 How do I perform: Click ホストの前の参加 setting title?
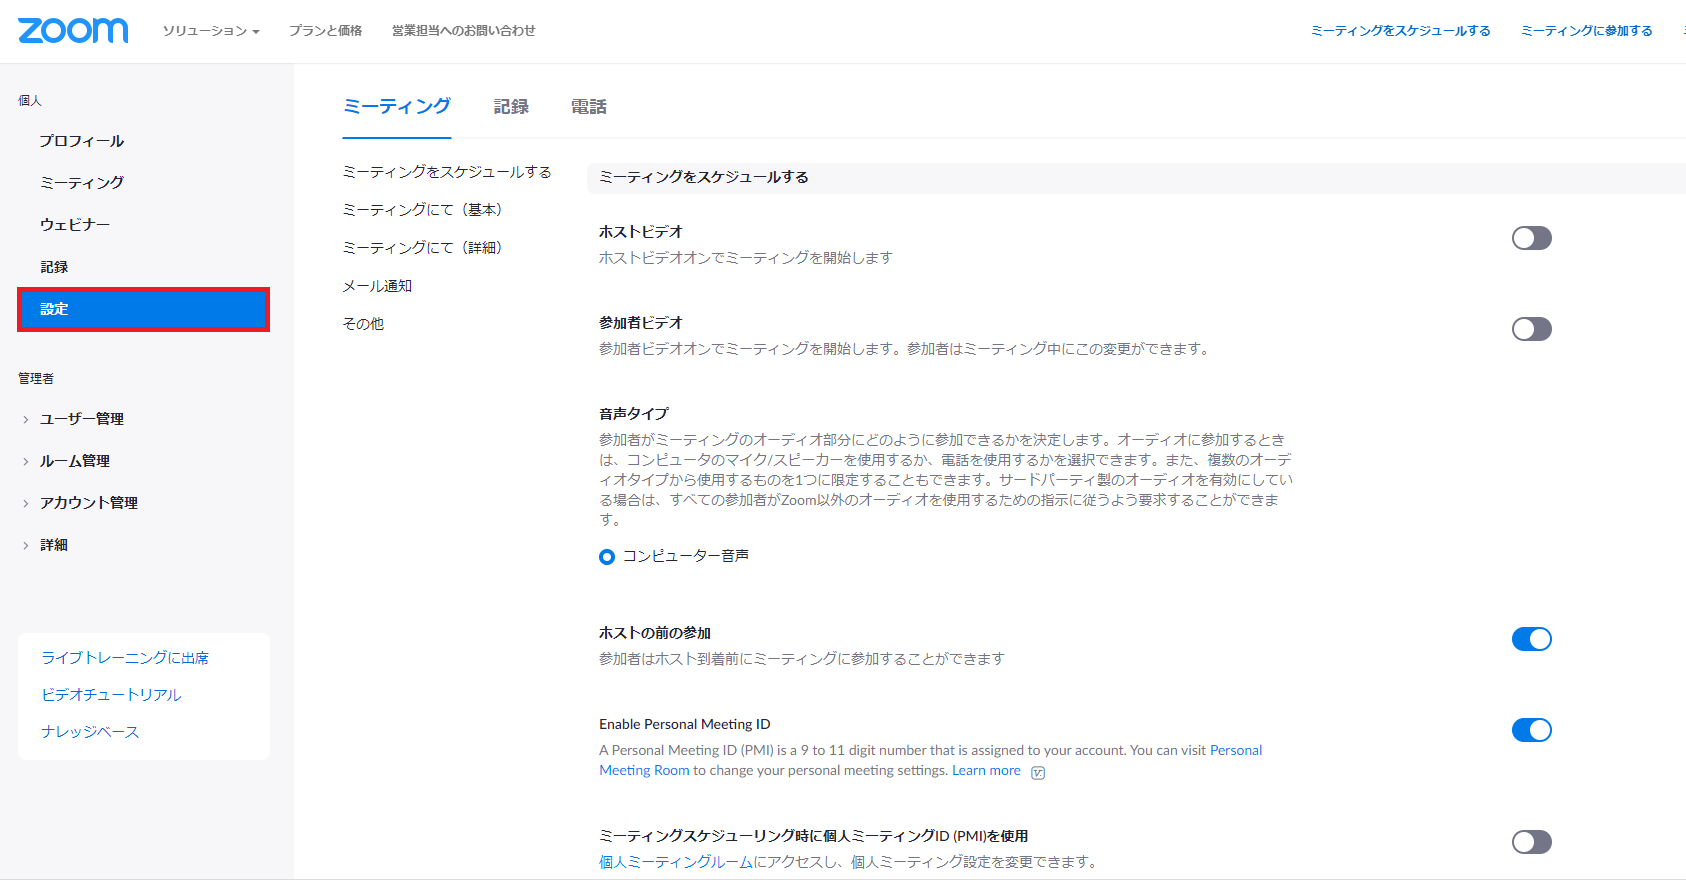coord(655,633)
